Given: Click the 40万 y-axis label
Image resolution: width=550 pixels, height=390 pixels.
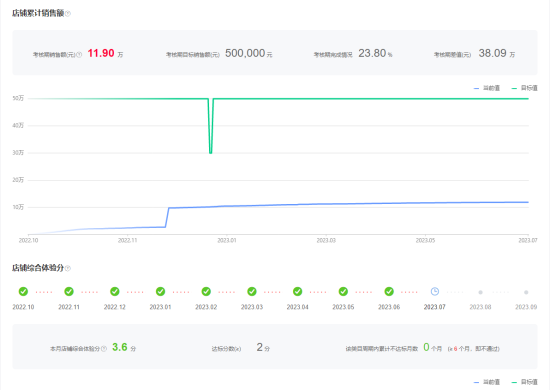Looking at the screenshot, I should click(x=18, y=125).
